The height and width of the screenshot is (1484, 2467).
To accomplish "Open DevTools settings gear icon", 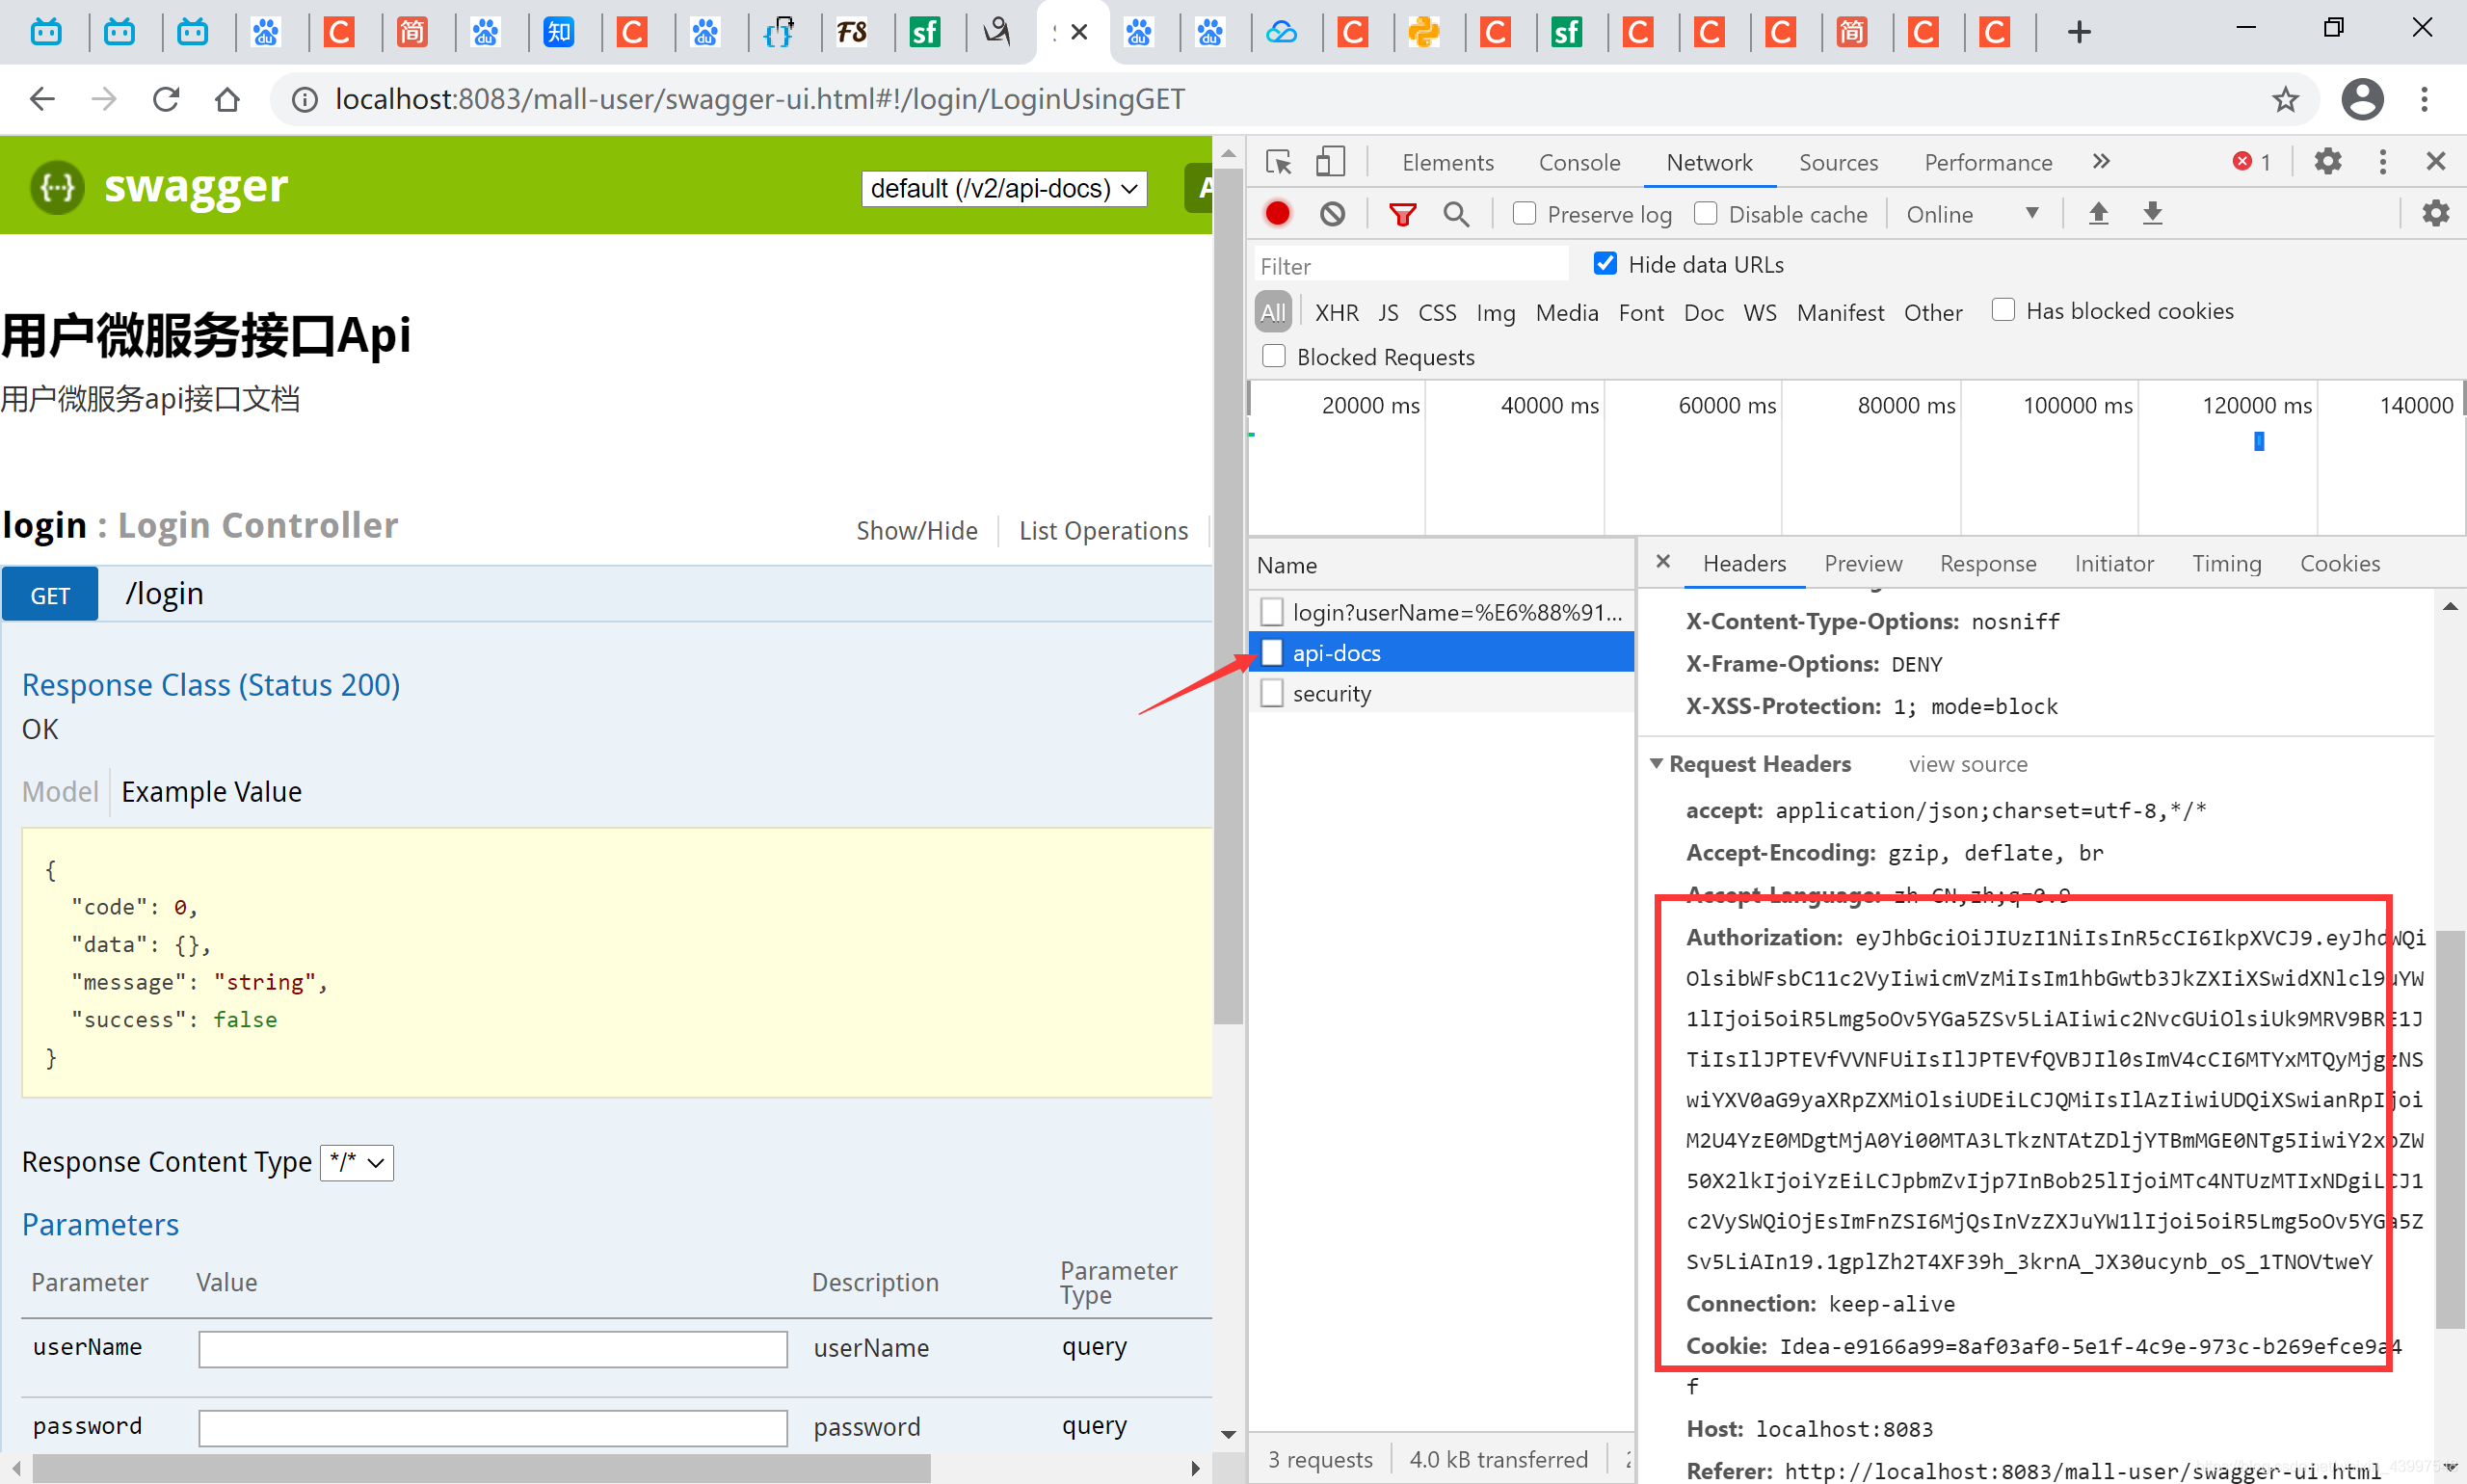I will (x=2327, y=162).
